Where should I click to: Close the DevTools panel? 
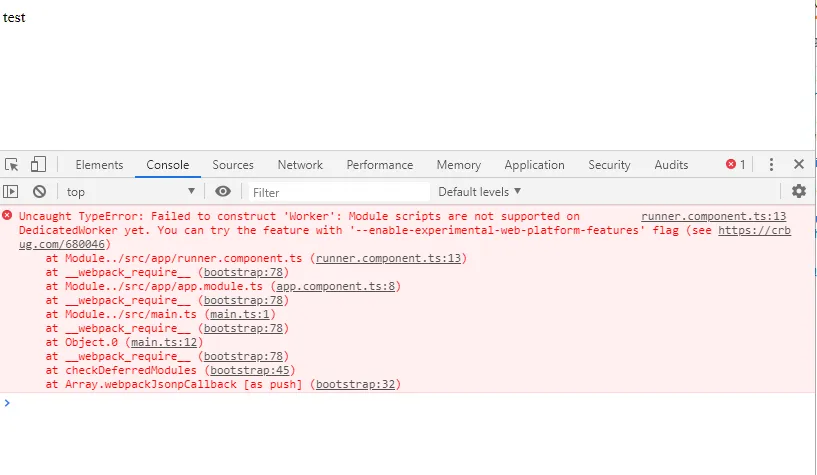(799, 165)
